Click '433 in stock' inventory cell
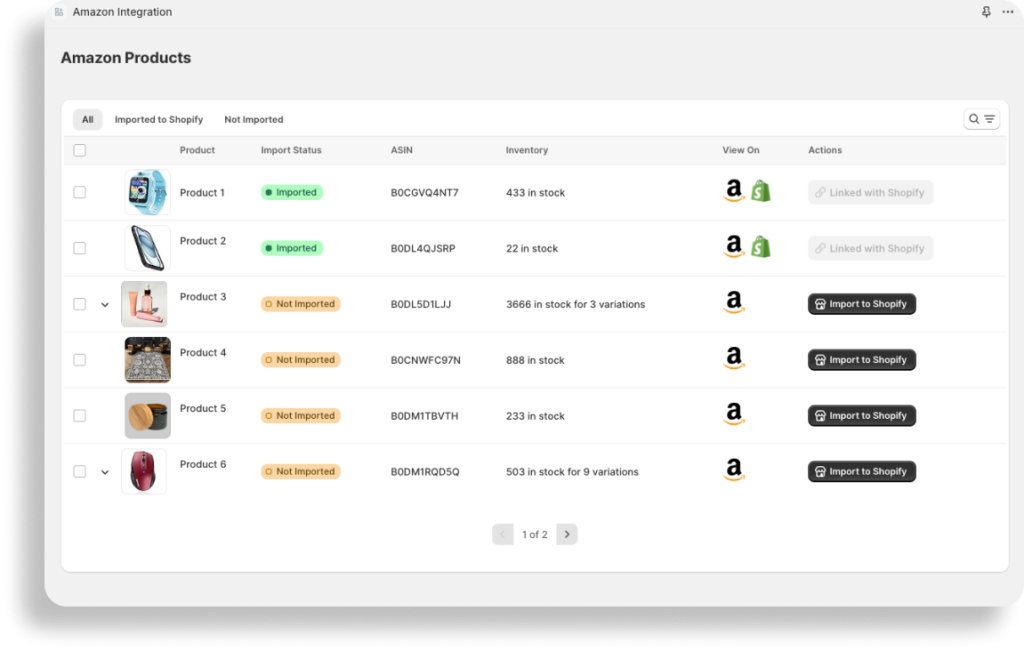The height and width of the screenshot is (651, 1024). (536, 193)
